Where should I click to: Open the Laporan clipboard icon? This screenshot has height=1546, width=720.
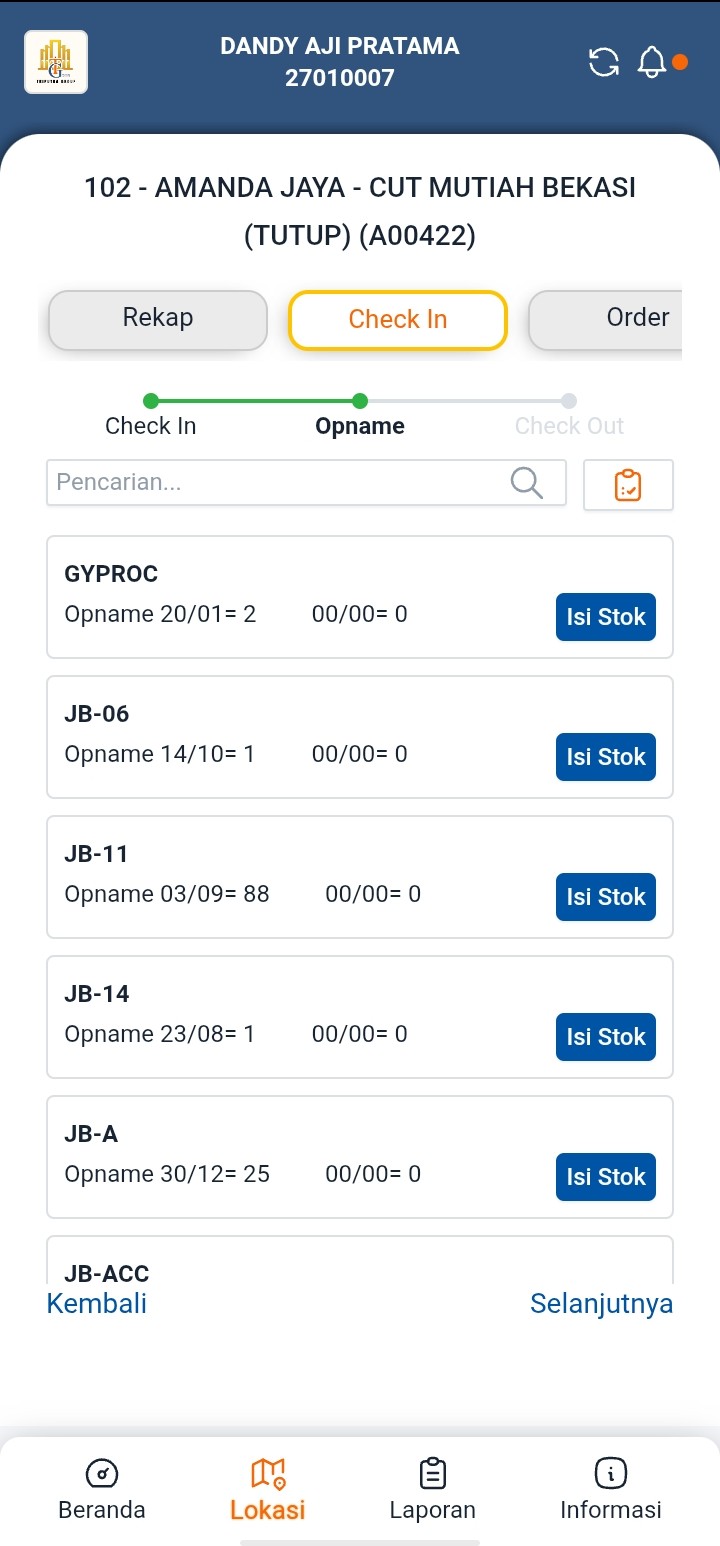point(432,1473)
